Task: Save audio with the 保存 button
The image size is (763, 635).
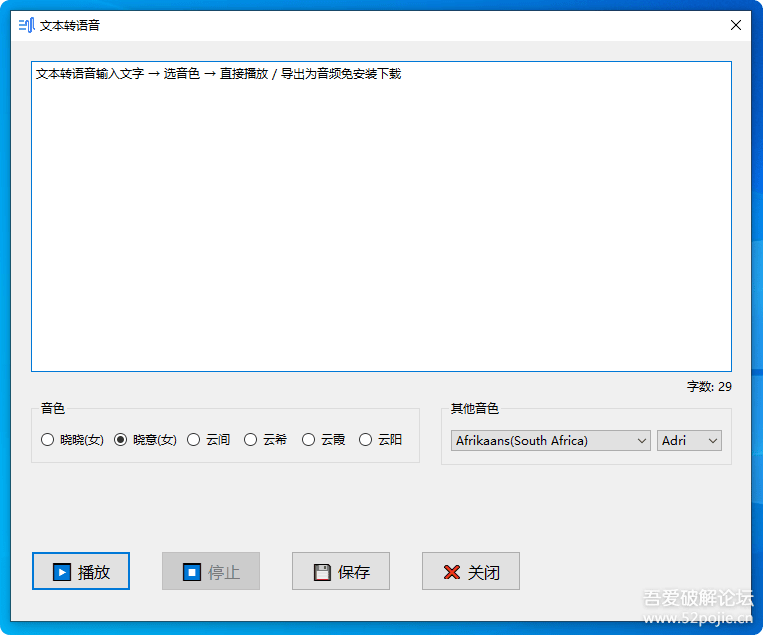Action: (x=341, y=571)
